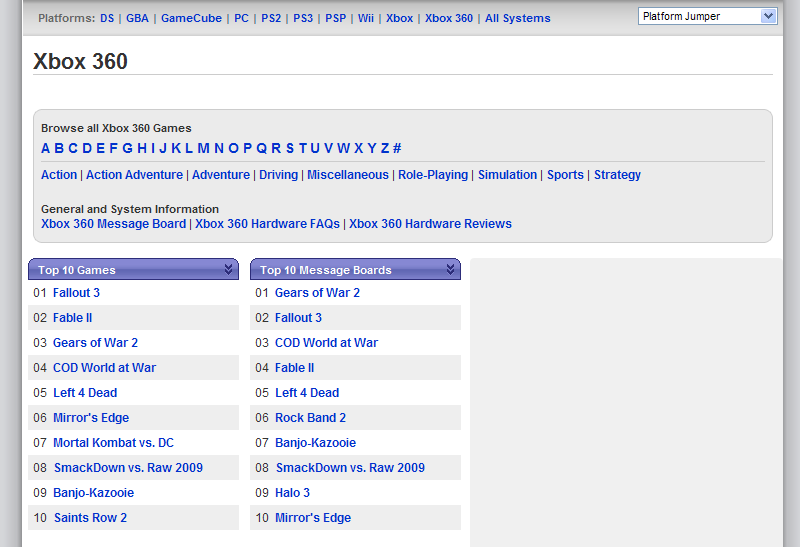This screenshot has width=800, height=547.
Task: Open Xbox 360 Hardware Reviews
Action: click(x=430, y=223)
